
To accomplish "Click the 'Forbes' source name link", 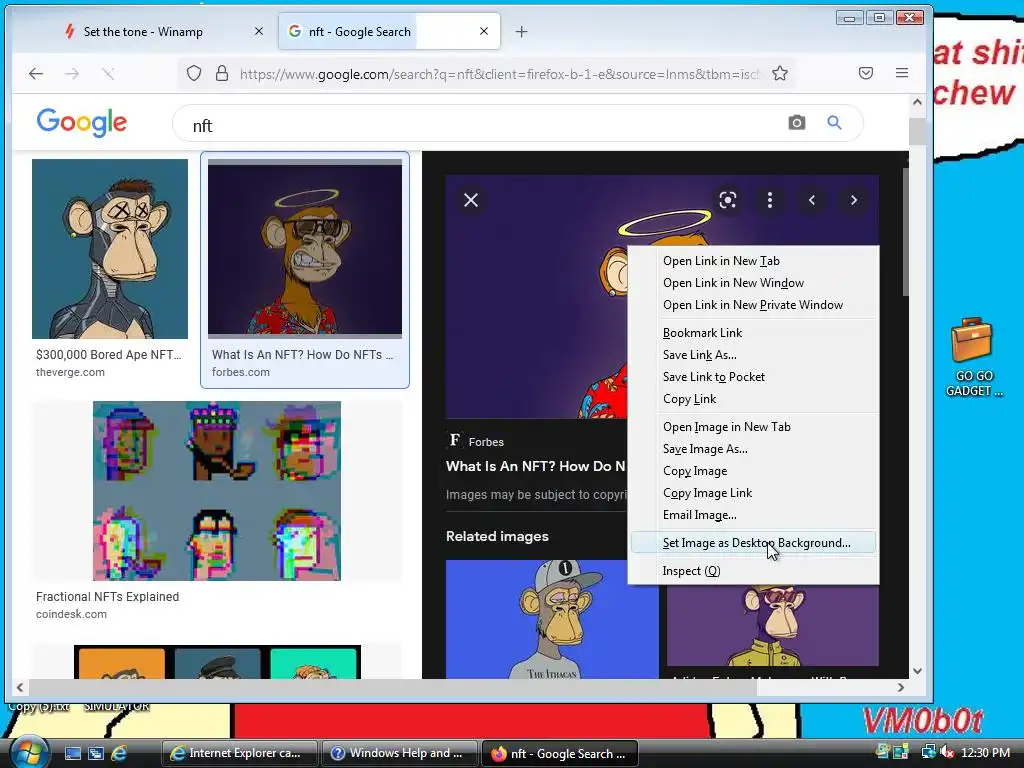I will (x=486, y=442).
